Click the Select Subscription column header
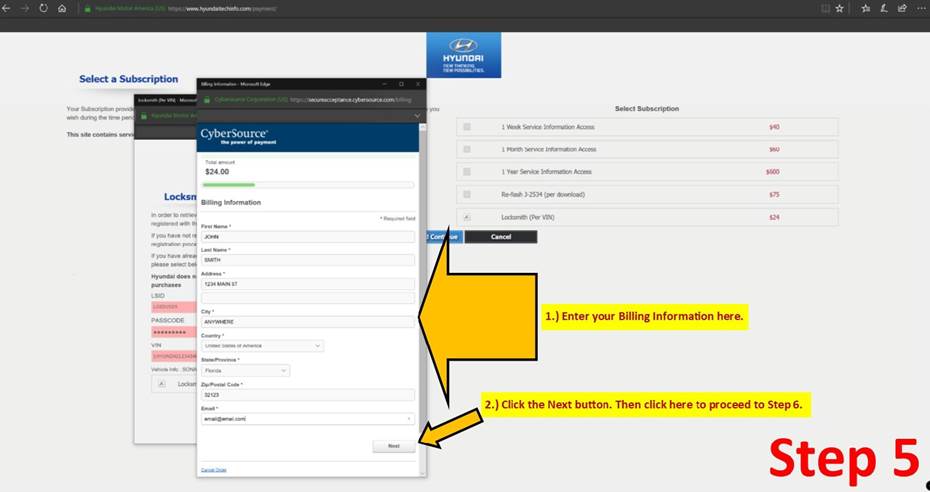Screen dimensions: 930x492 646,109
